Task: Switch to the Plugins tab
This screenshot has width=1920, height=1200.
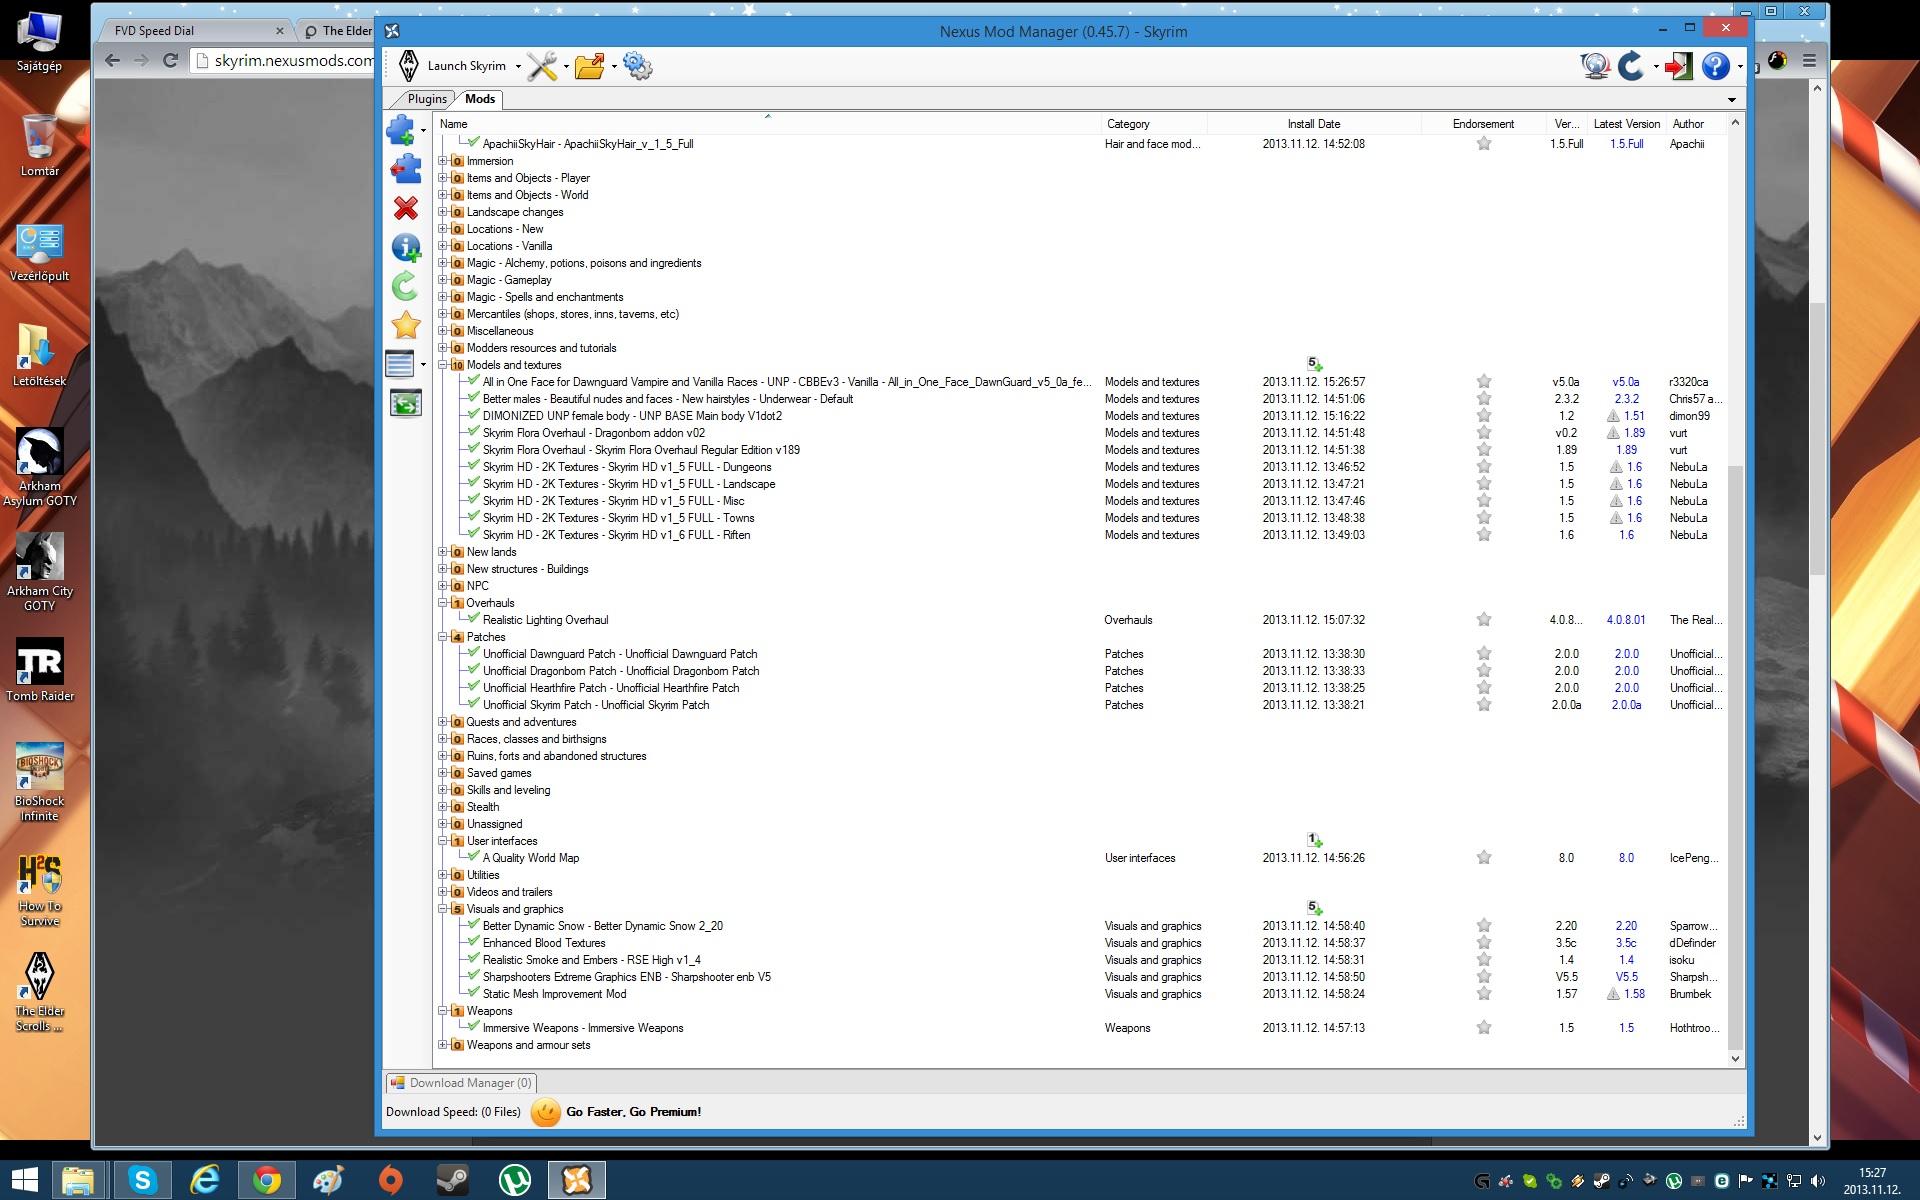Action: [427, 99]
